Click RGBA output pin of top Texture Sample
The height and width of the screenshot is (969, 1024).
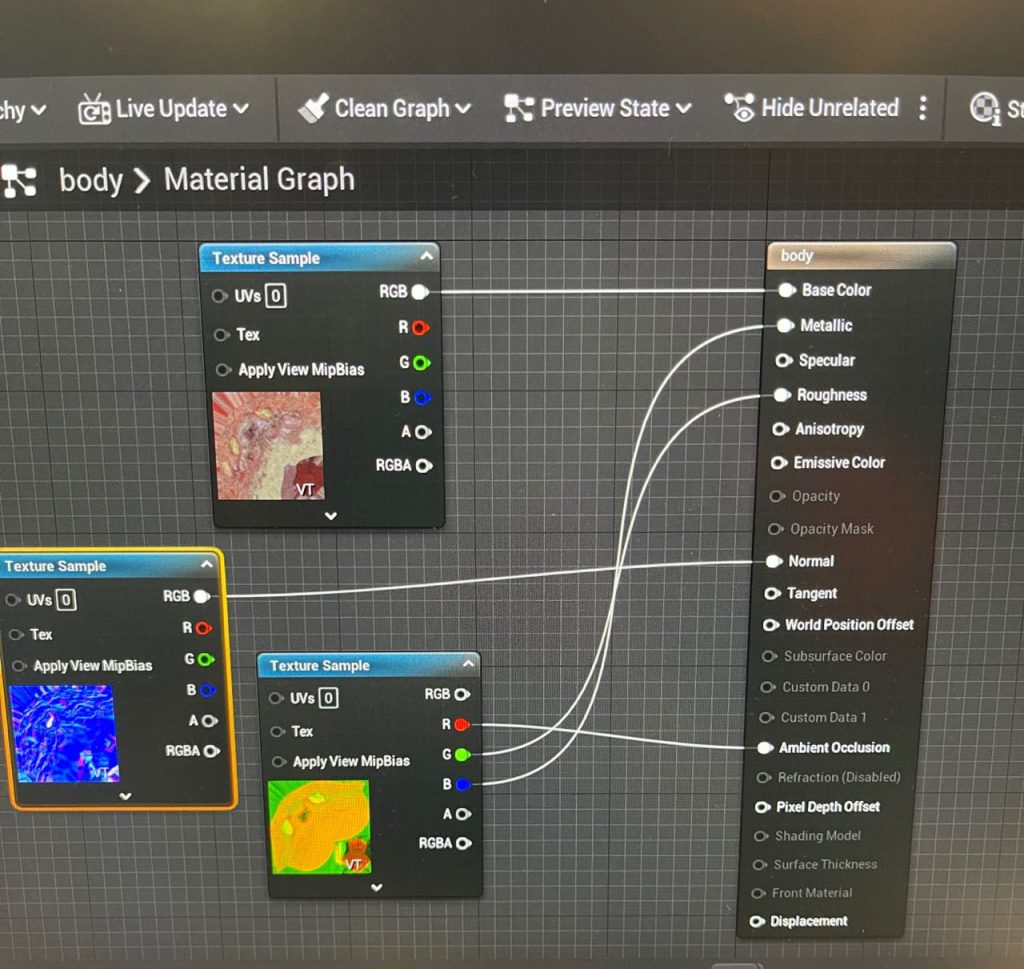(x=424, y=466)
